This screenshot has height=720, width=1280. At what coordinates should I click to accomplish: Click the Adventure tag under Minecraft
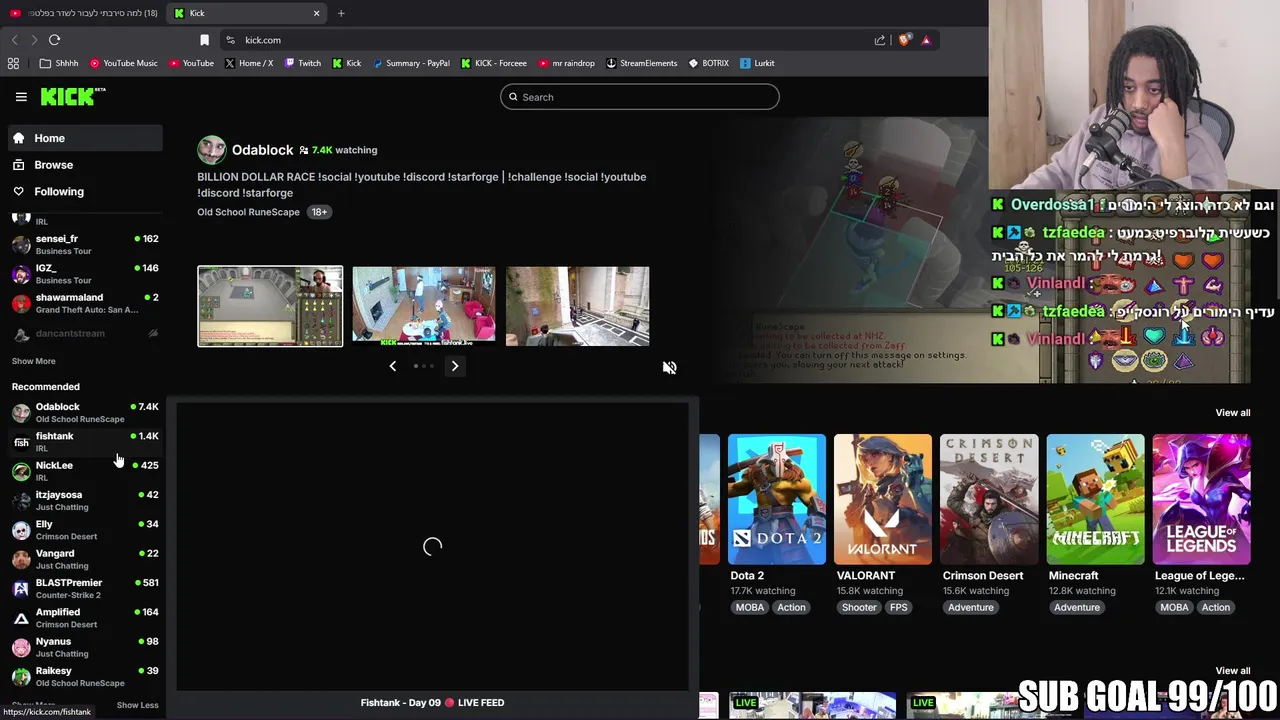pos(1077,607)
